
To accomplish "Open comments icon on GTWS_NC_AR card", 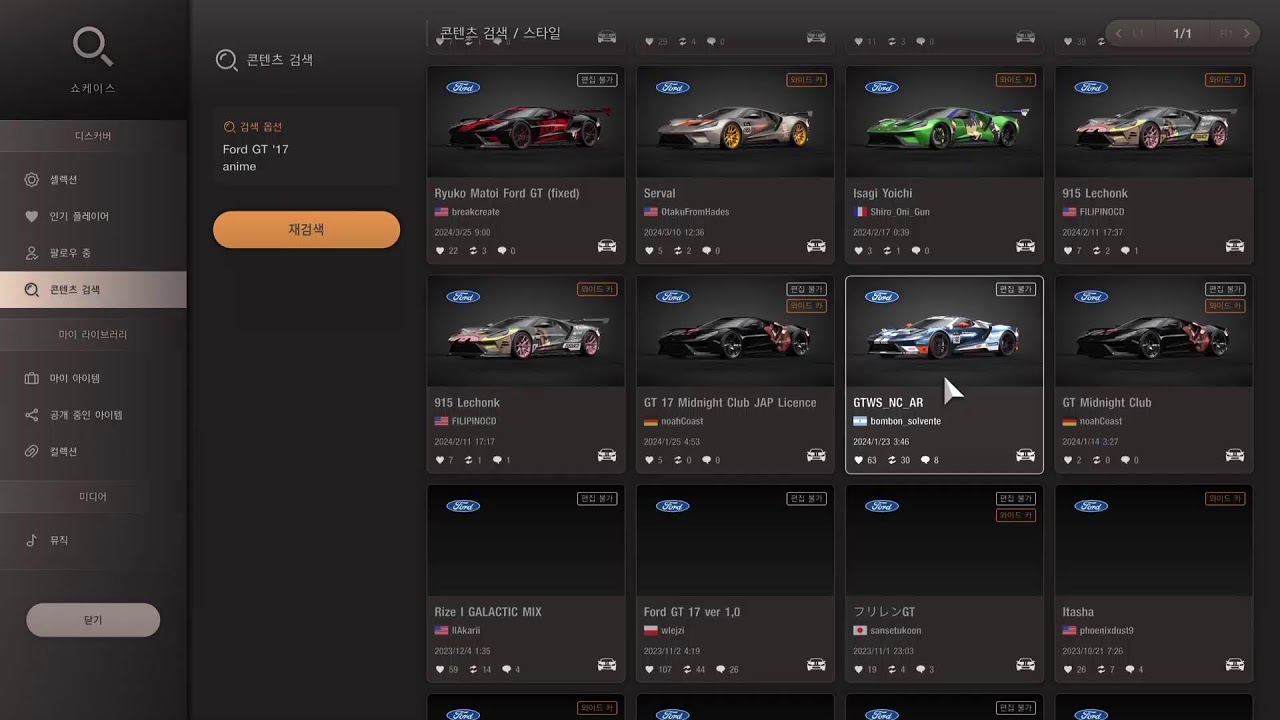I will tap(925, 460).
